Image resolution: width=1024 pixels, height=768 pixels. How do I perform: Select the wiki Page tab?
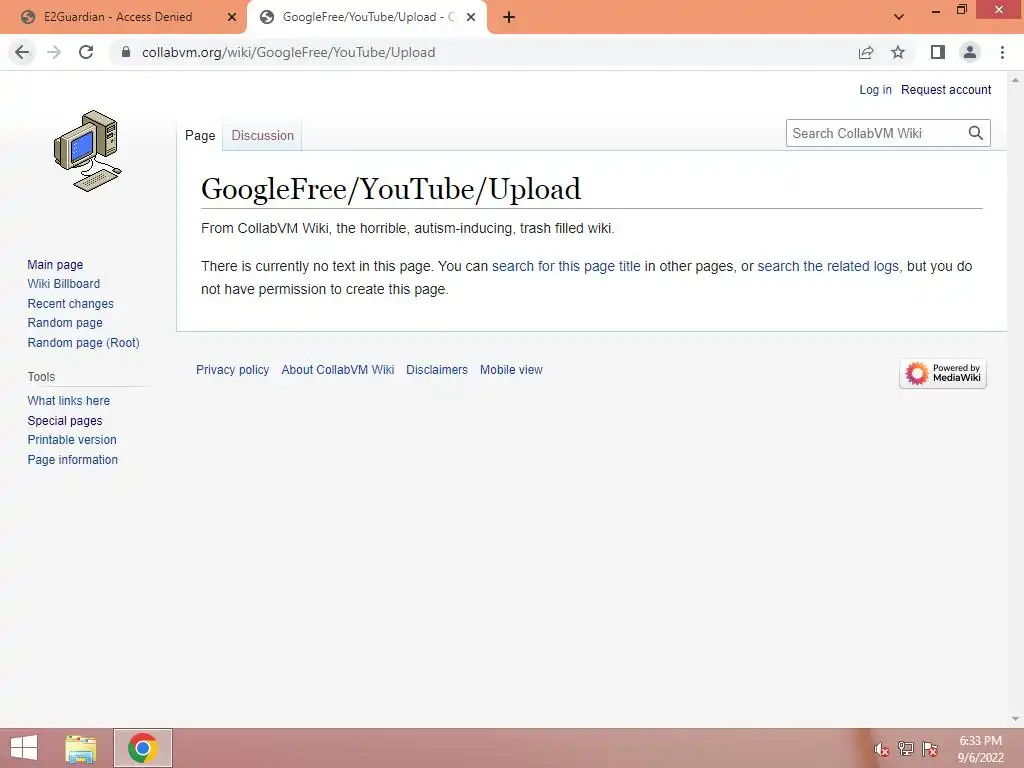click(200, 135)
